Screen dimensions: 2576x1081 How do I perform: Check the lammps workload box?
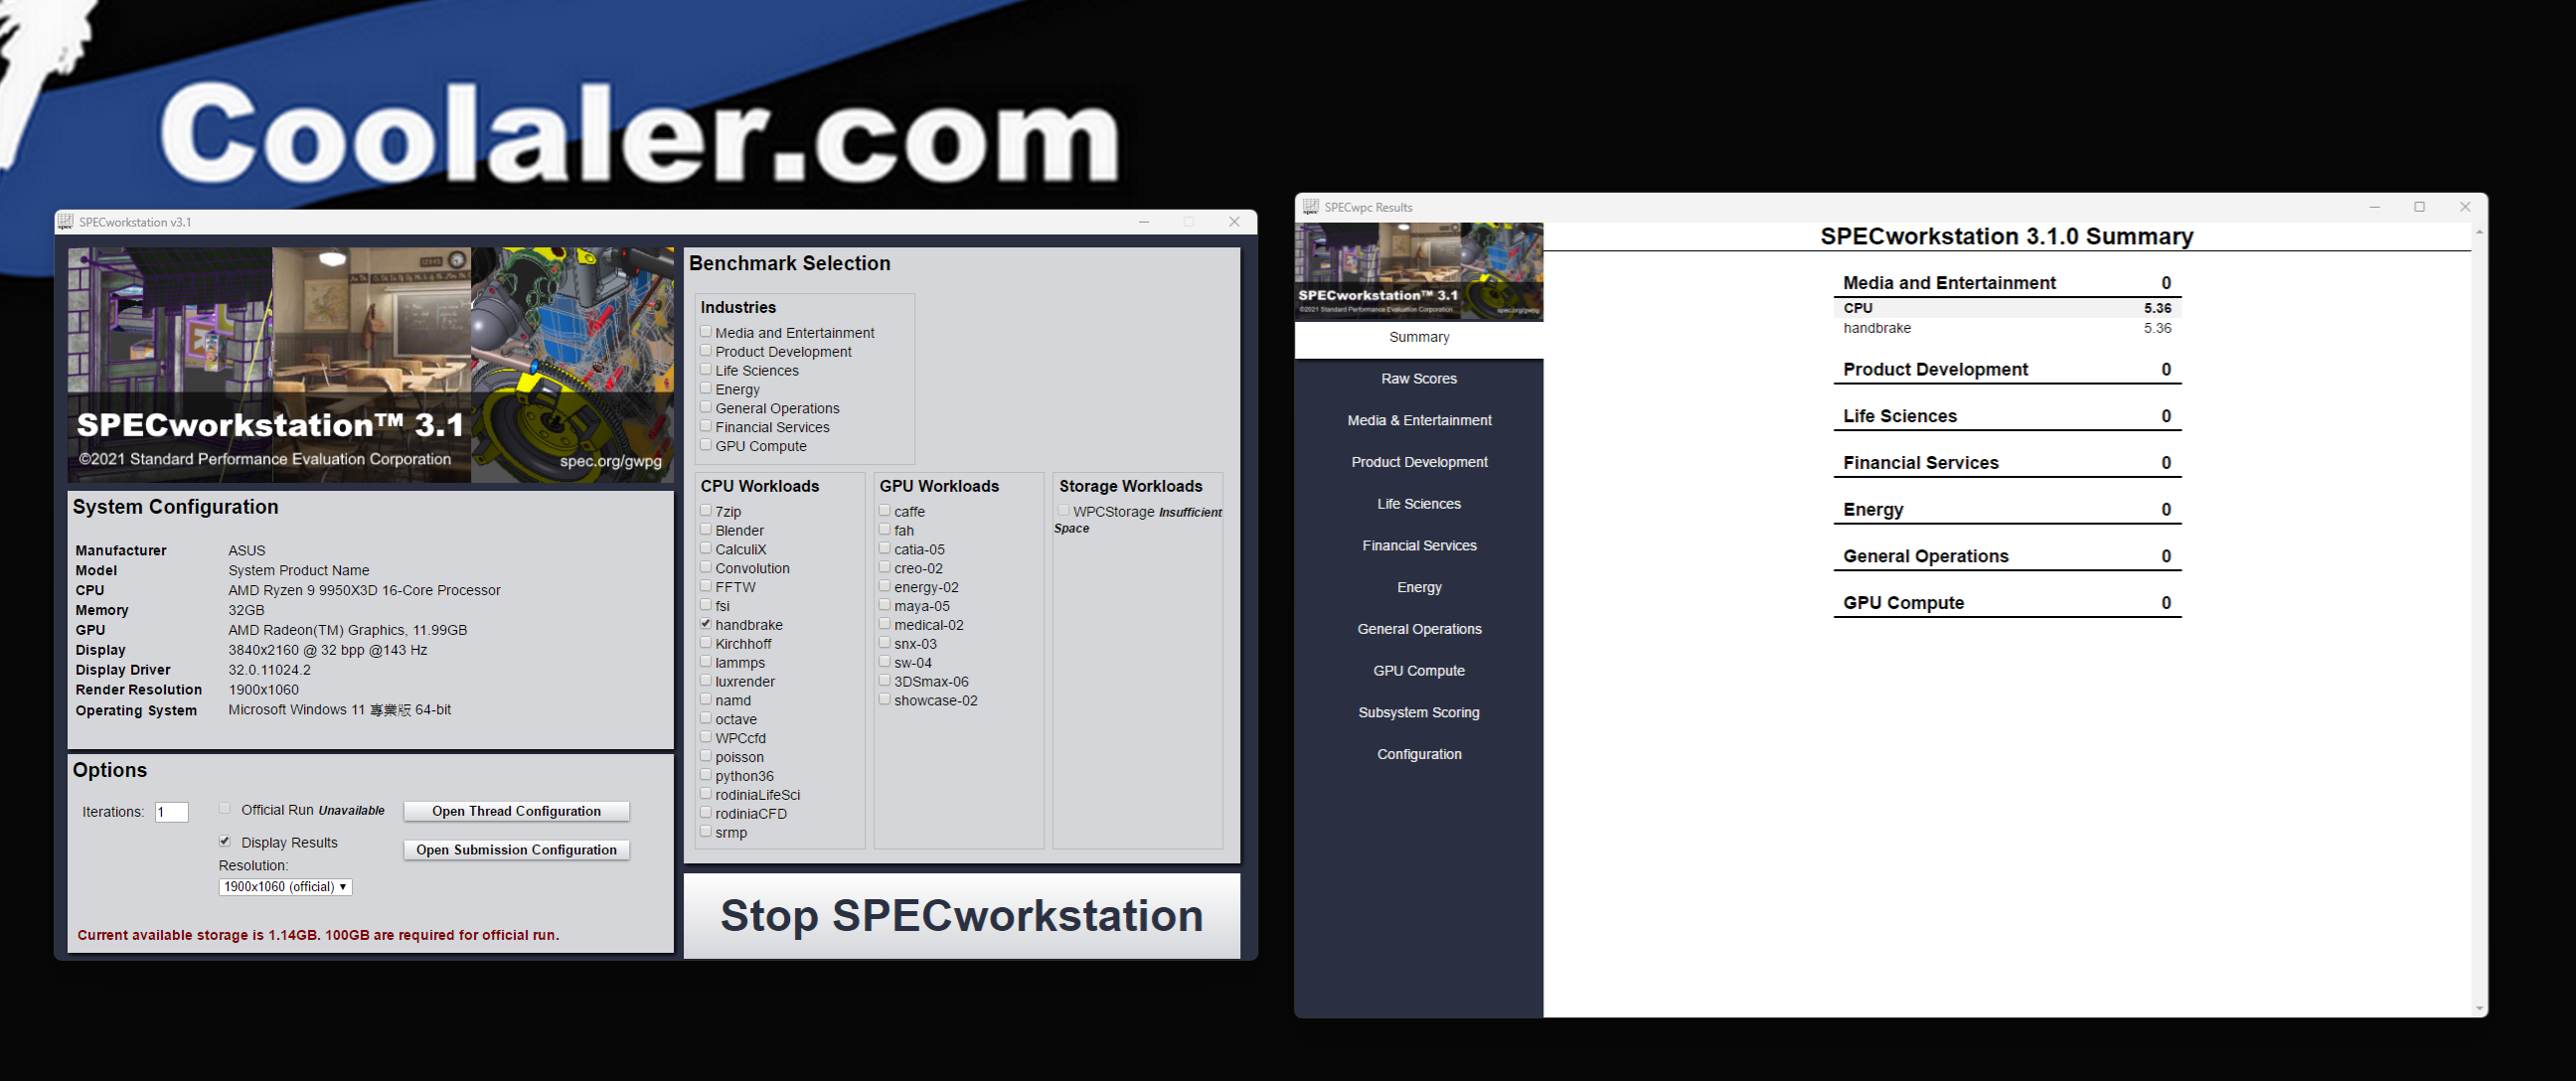[706, 662]
